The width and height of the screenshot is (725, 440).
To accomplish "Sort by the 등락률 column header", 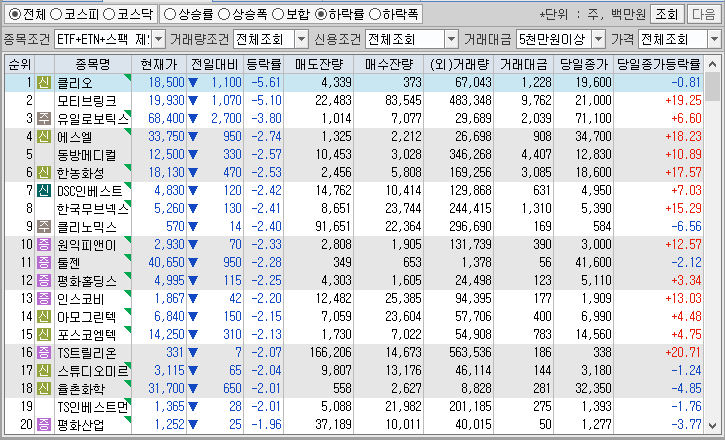I will pos(264,64).
